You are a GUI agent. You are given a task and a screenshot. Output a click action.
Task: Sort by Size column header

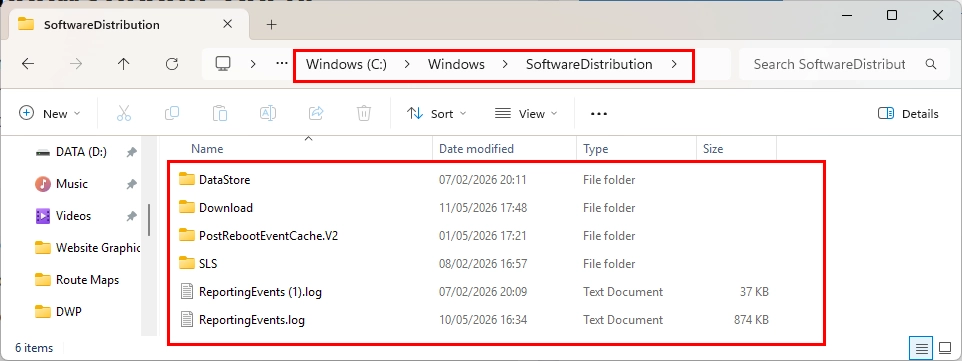pos(713,149)
